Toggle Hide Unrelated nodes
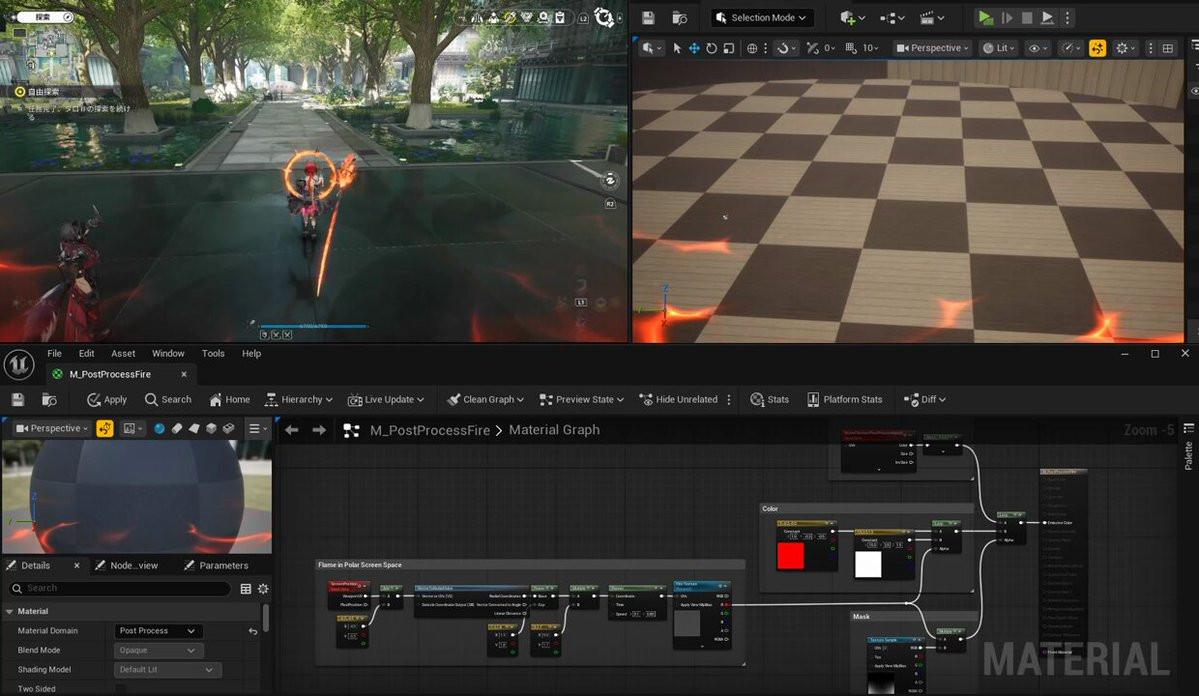Screen dimensions: 1199x696 [x=678, y=399]
